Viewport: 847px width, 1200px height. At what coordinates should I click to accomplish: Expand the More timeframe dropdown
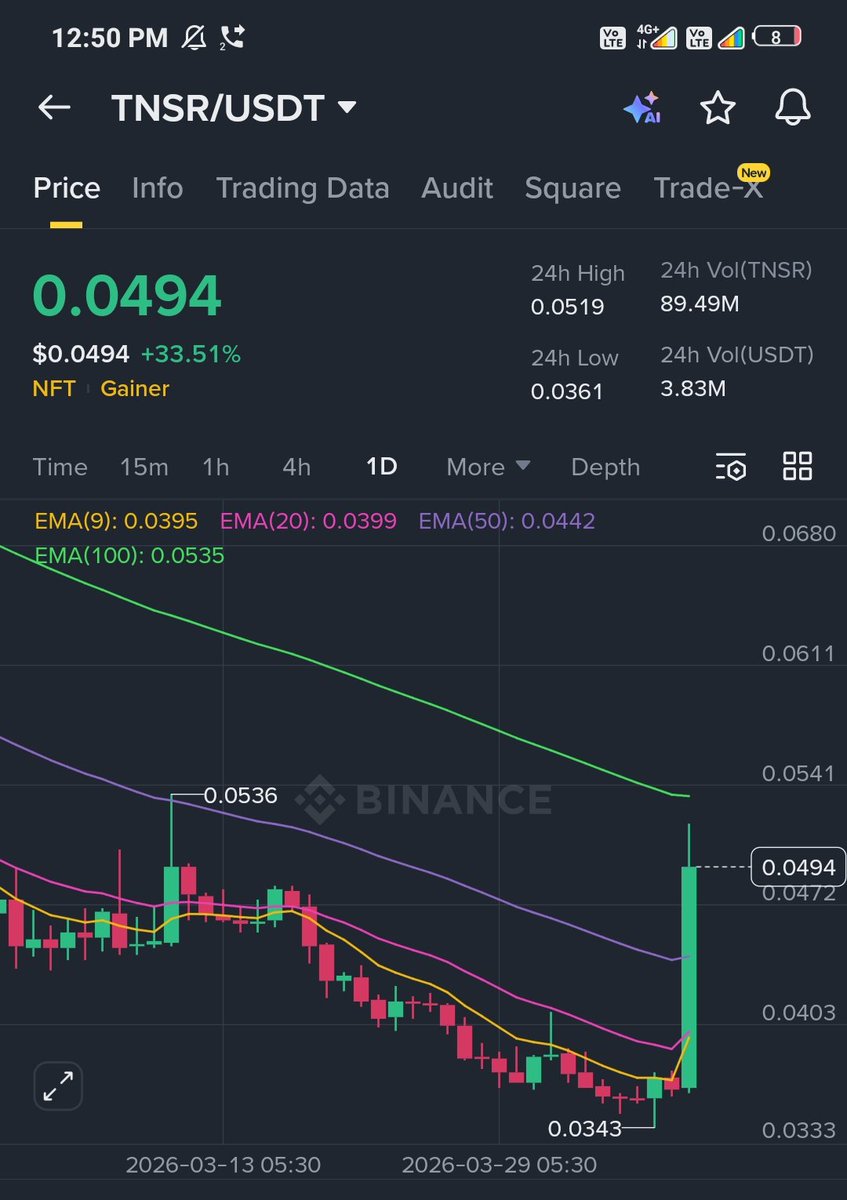tap(487, 467)
